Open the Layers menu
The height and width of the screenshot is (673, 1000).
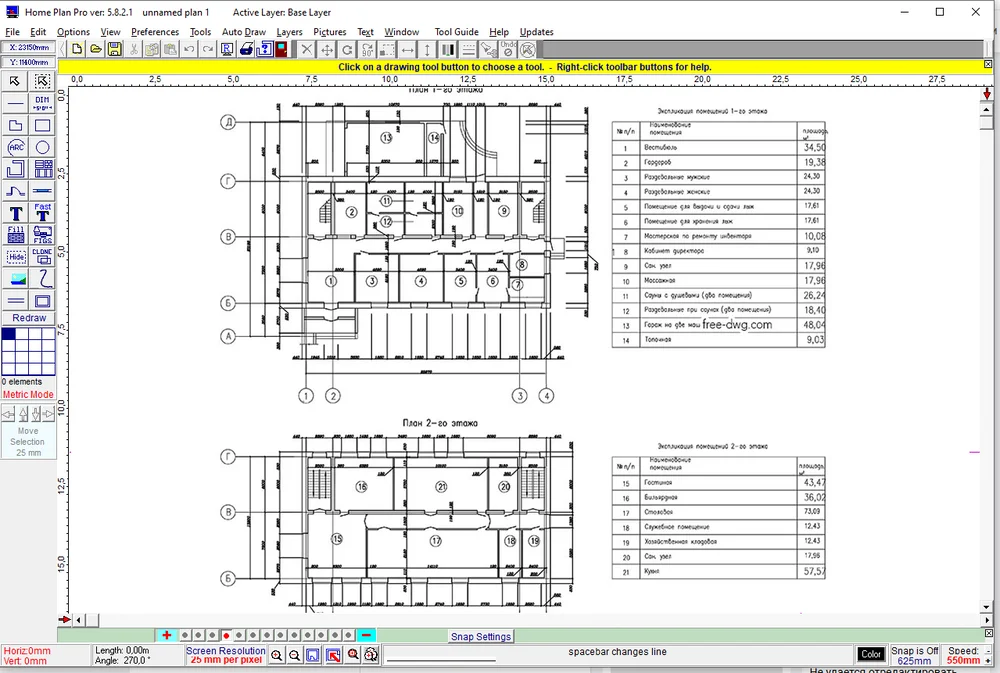289,32
